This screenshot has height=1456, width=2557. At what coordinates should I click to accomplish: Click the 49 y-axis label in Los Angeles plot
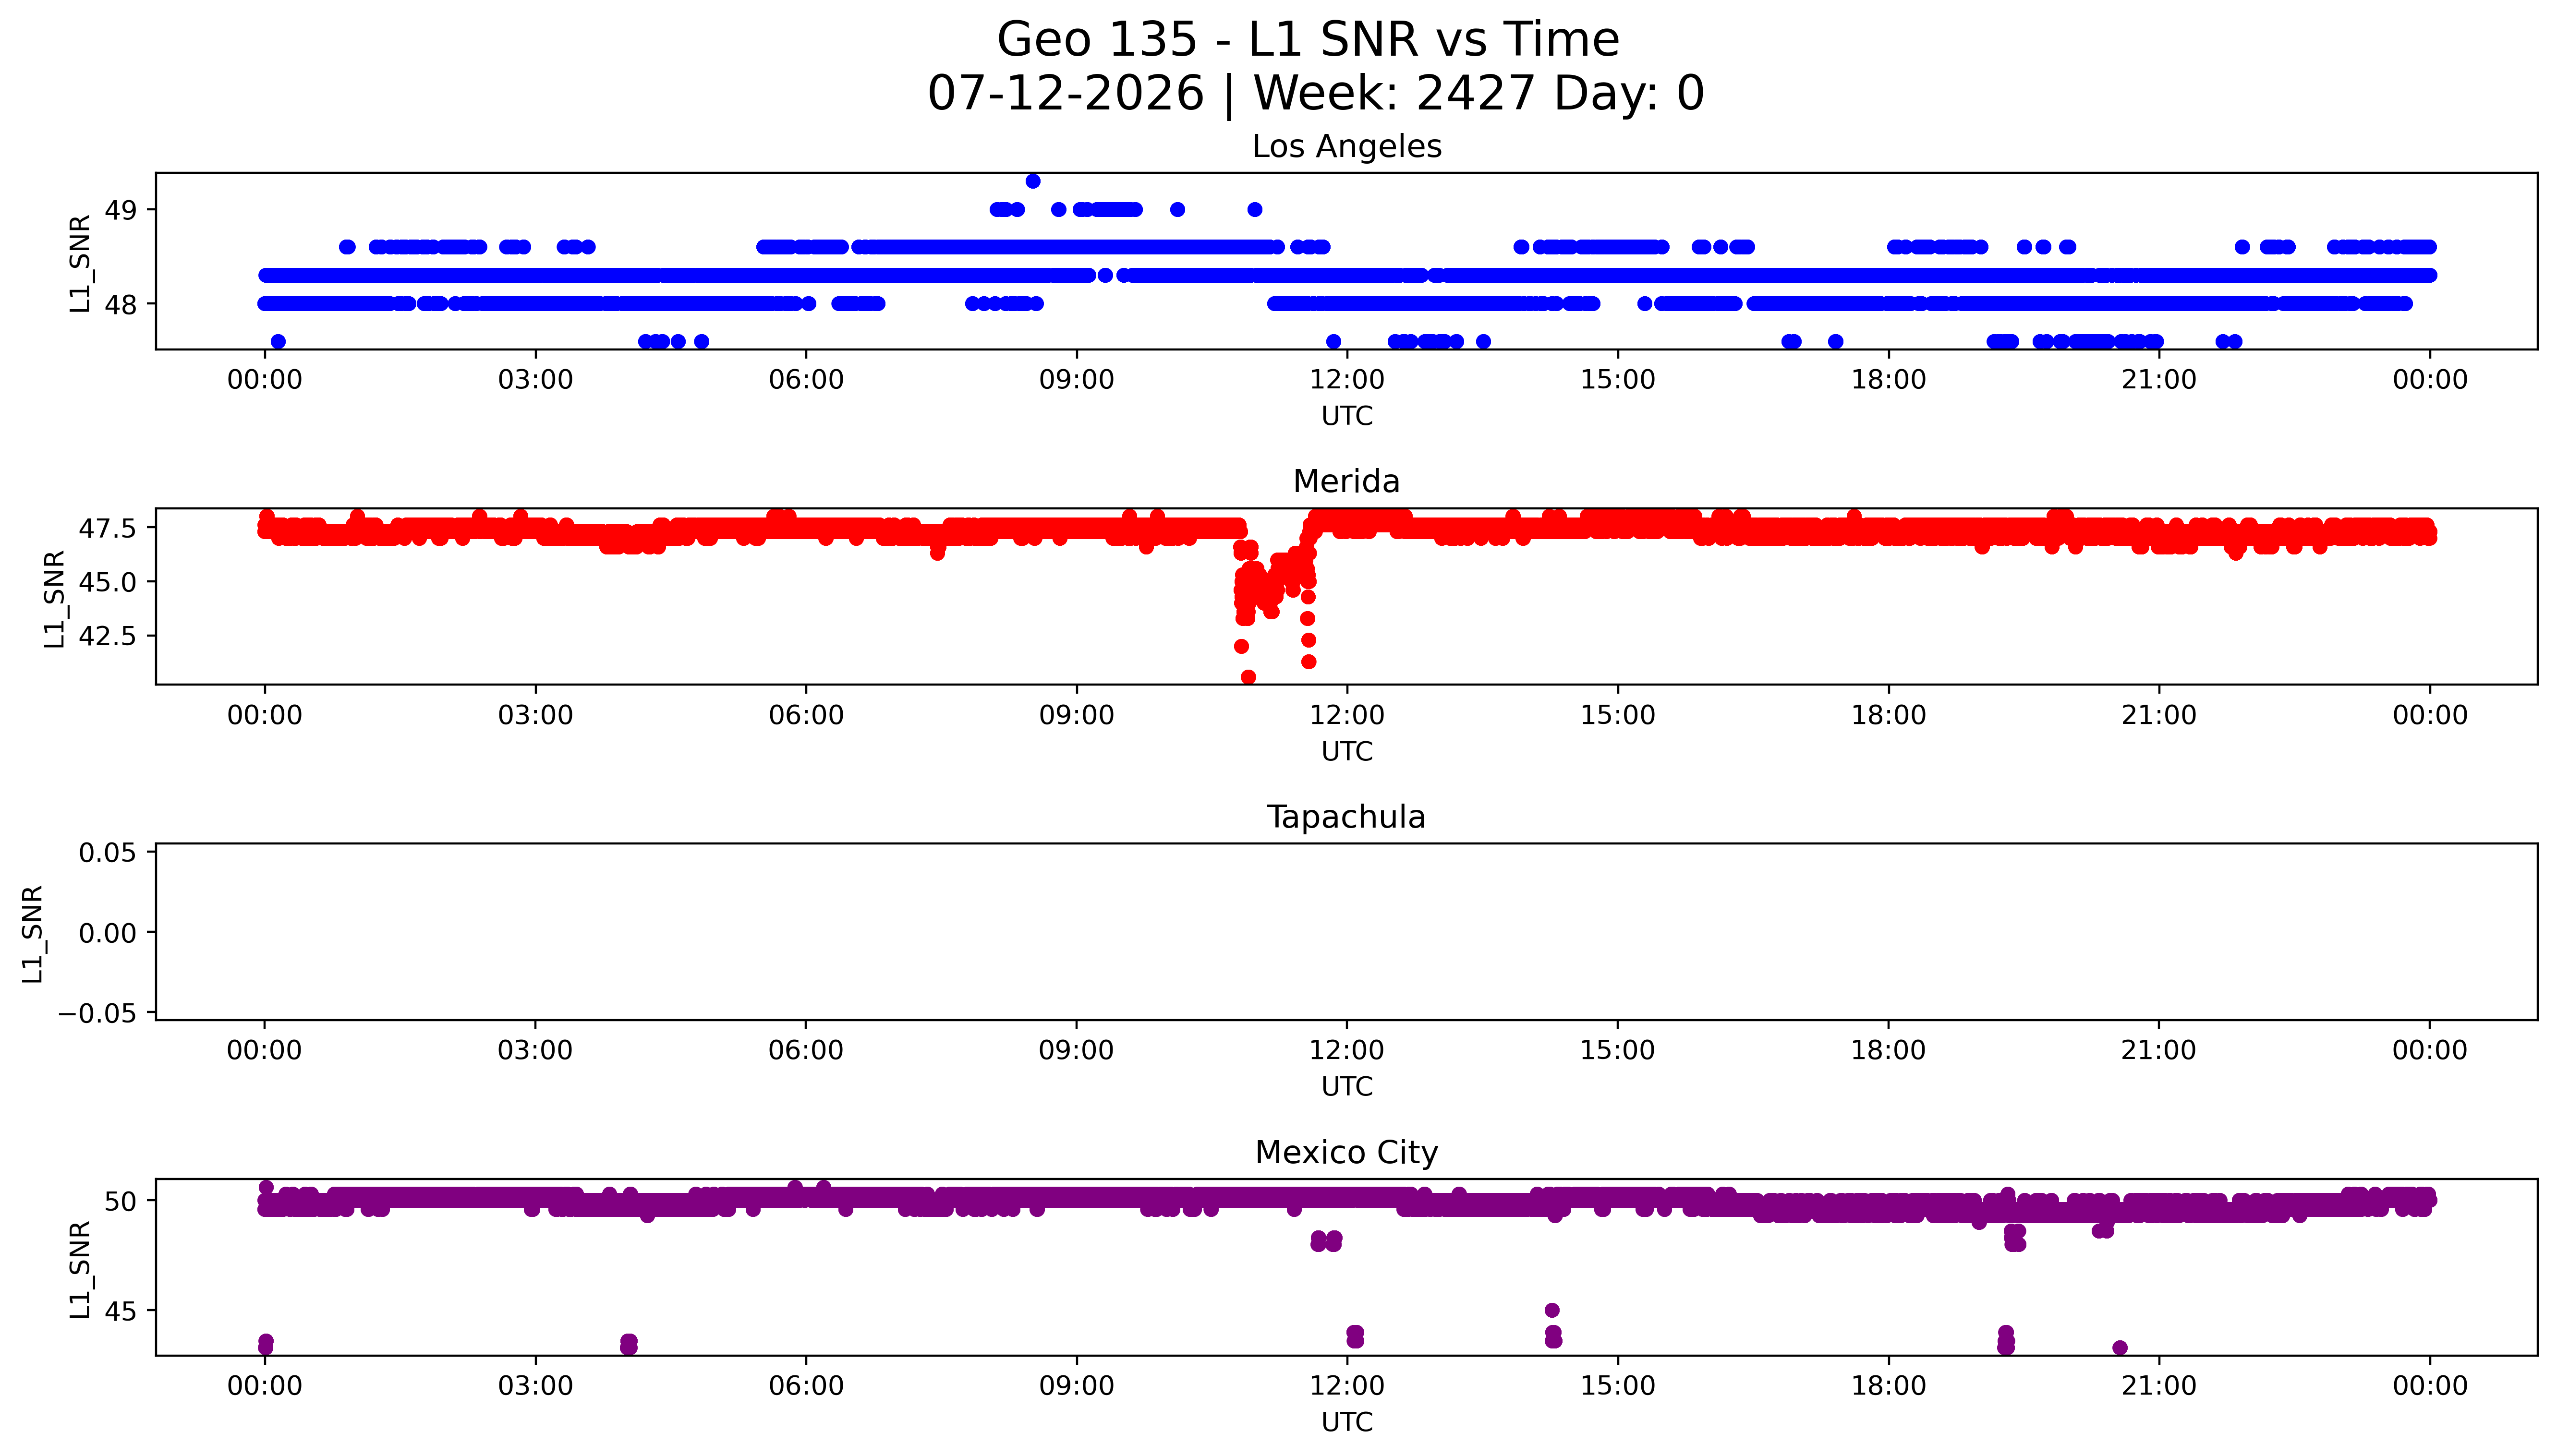[121, 210]
